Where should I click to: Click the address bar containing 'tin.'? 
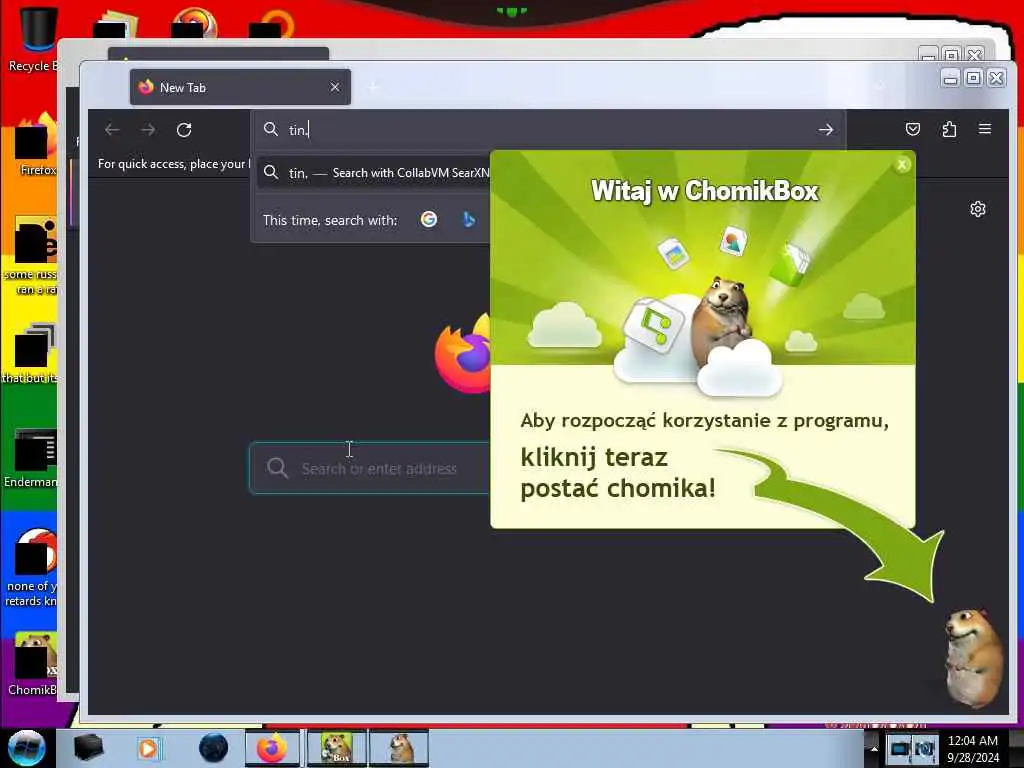coord(549,130)
